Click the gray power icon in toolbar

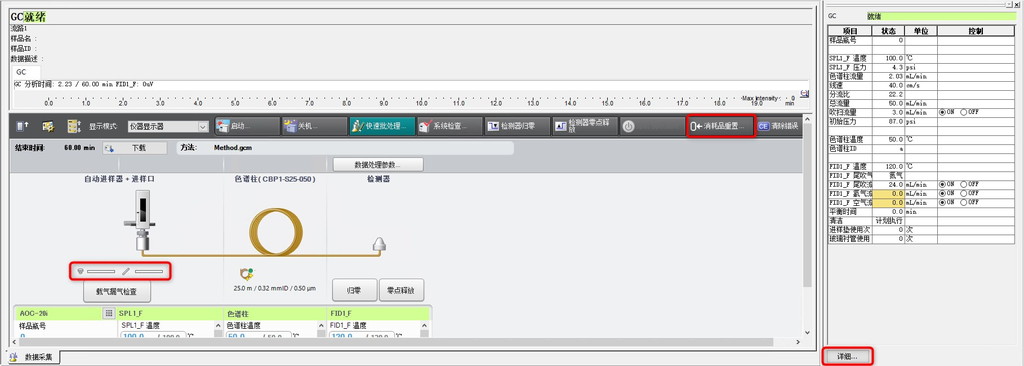628,126
